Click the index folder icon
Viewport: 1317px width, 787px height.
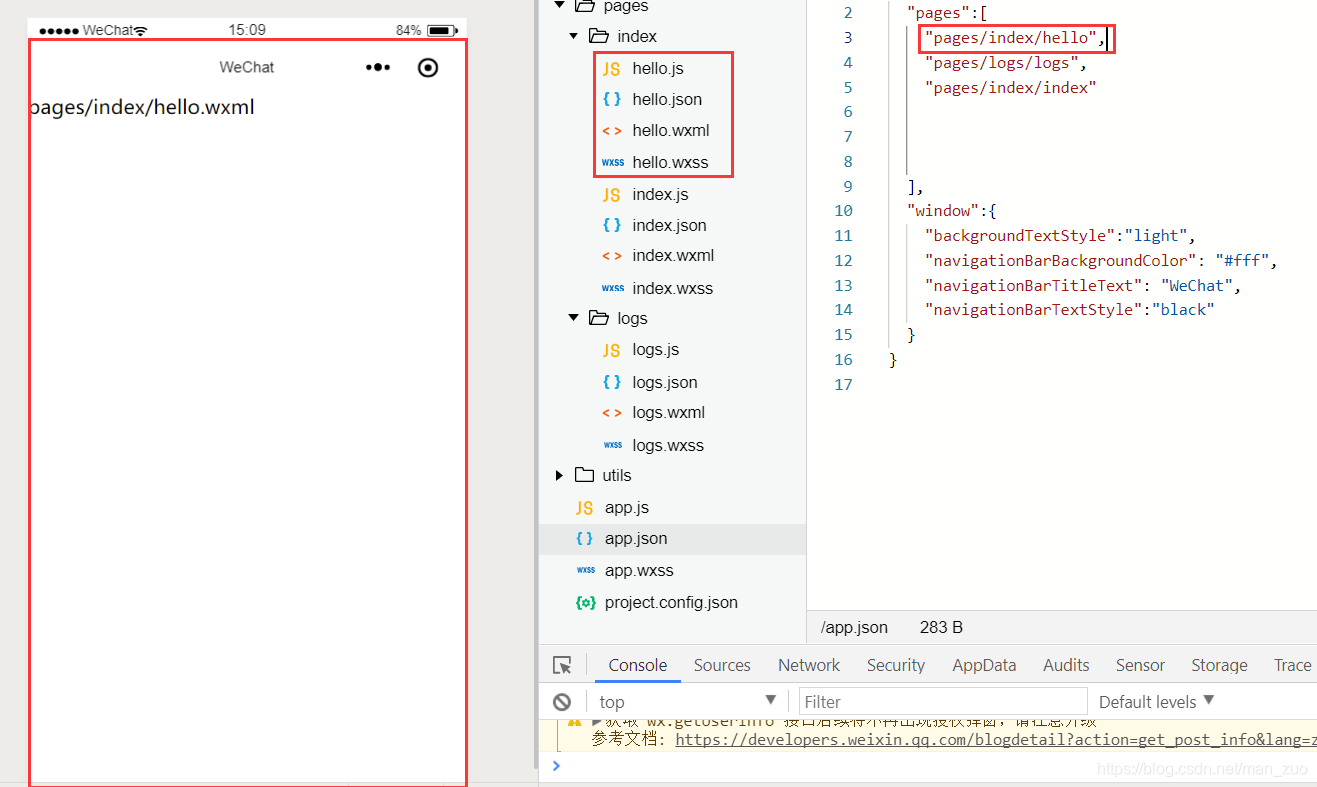[x=599, y=36]
